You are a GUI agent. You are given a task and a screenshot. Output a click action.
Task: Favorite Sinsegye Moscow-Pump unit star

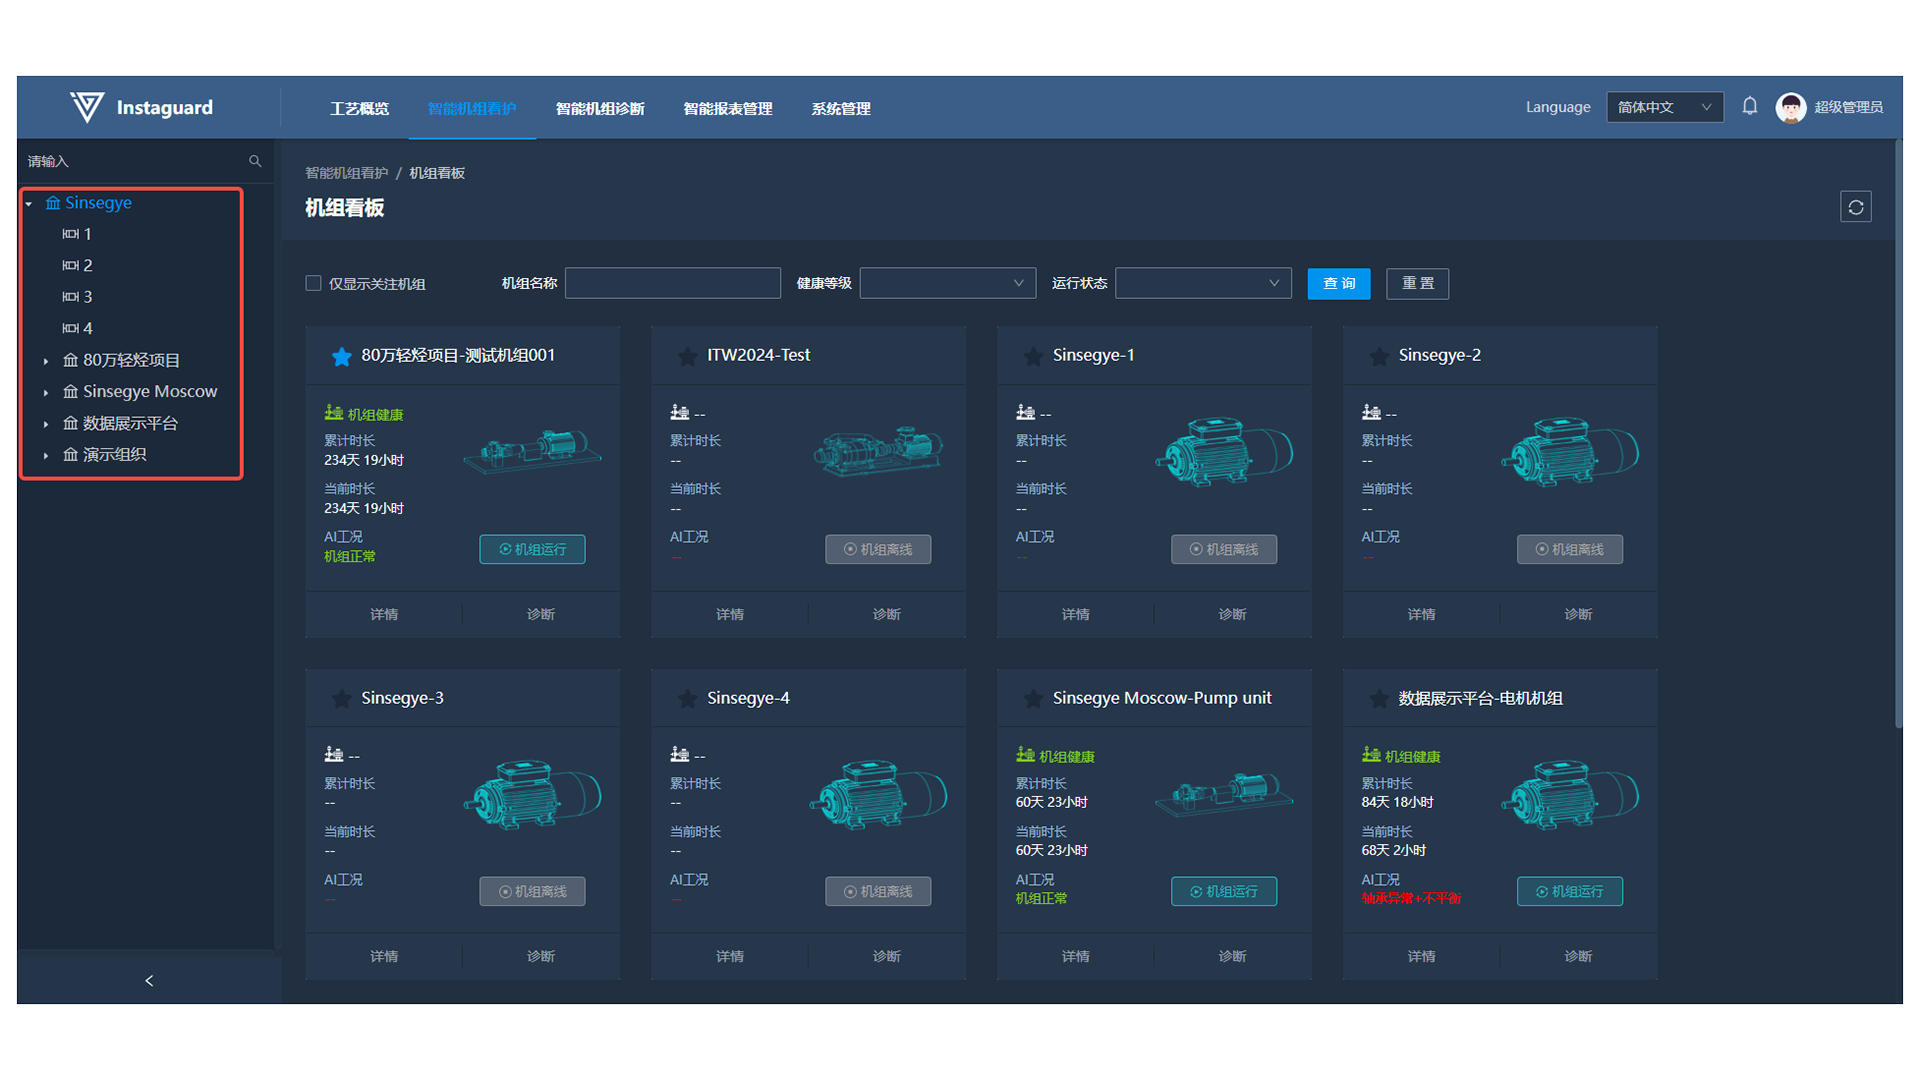(1033, 699)
